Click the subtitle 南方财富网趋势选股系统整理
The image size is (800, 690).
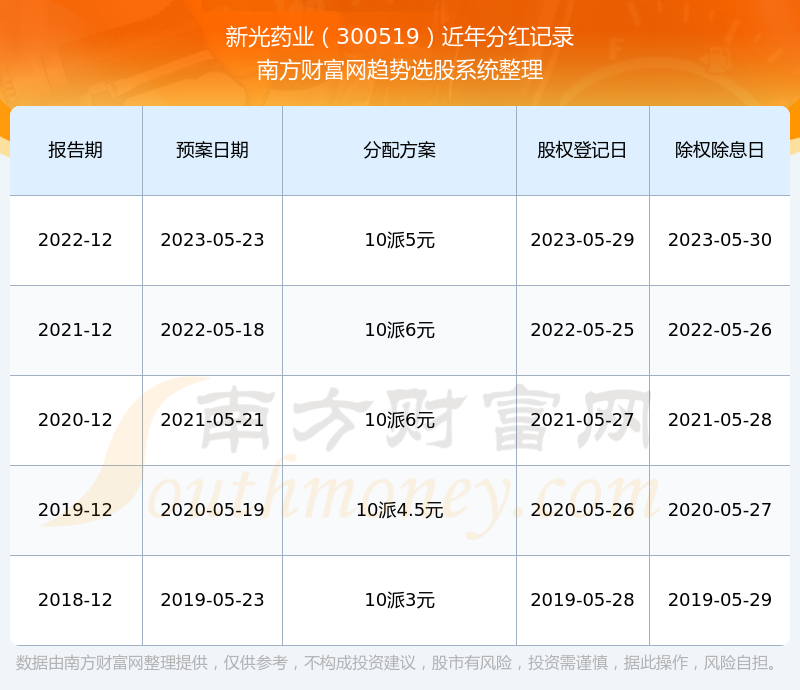[x=399, y=70]
